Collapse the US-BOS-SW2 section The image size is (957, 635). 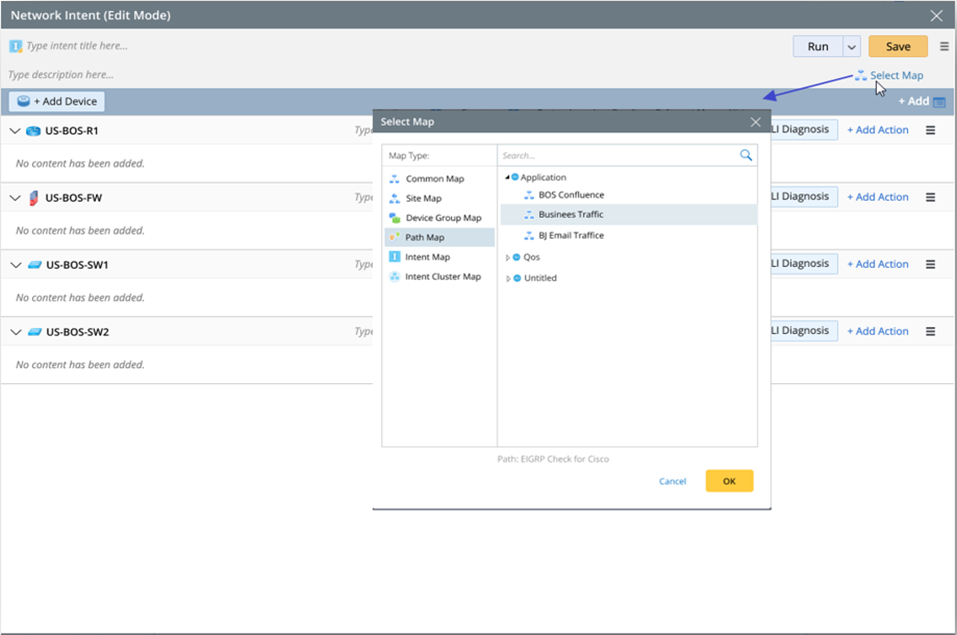[15, 332]
